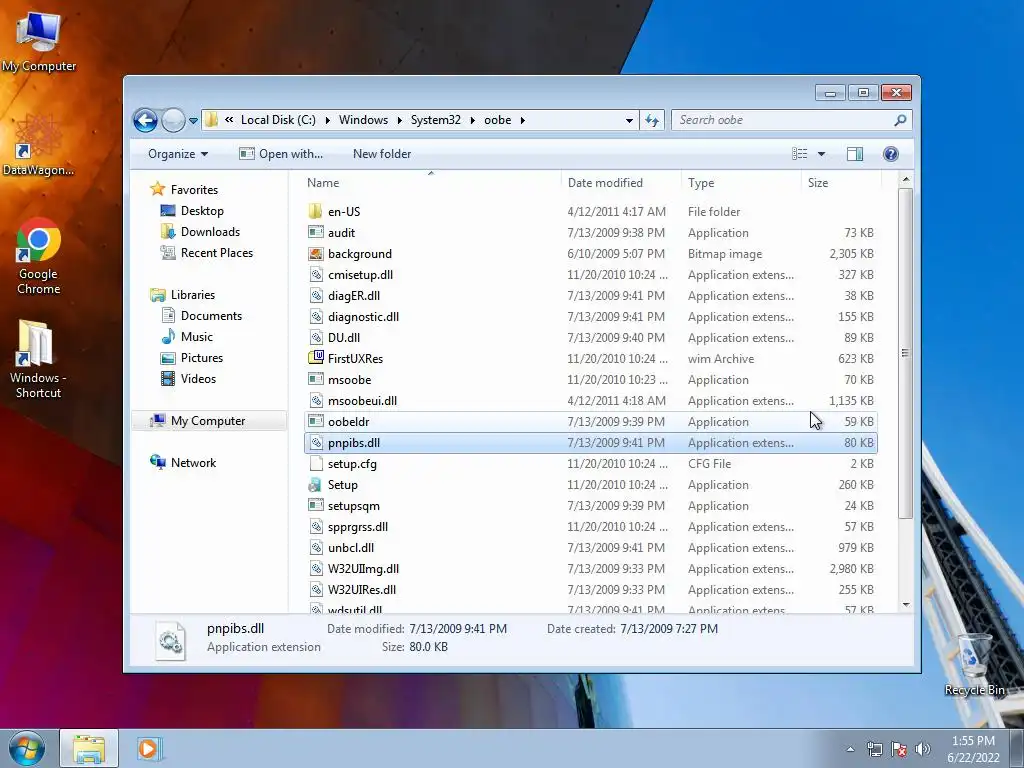Open Windows Explorer from the taskbar

click(x=89, y=748)
